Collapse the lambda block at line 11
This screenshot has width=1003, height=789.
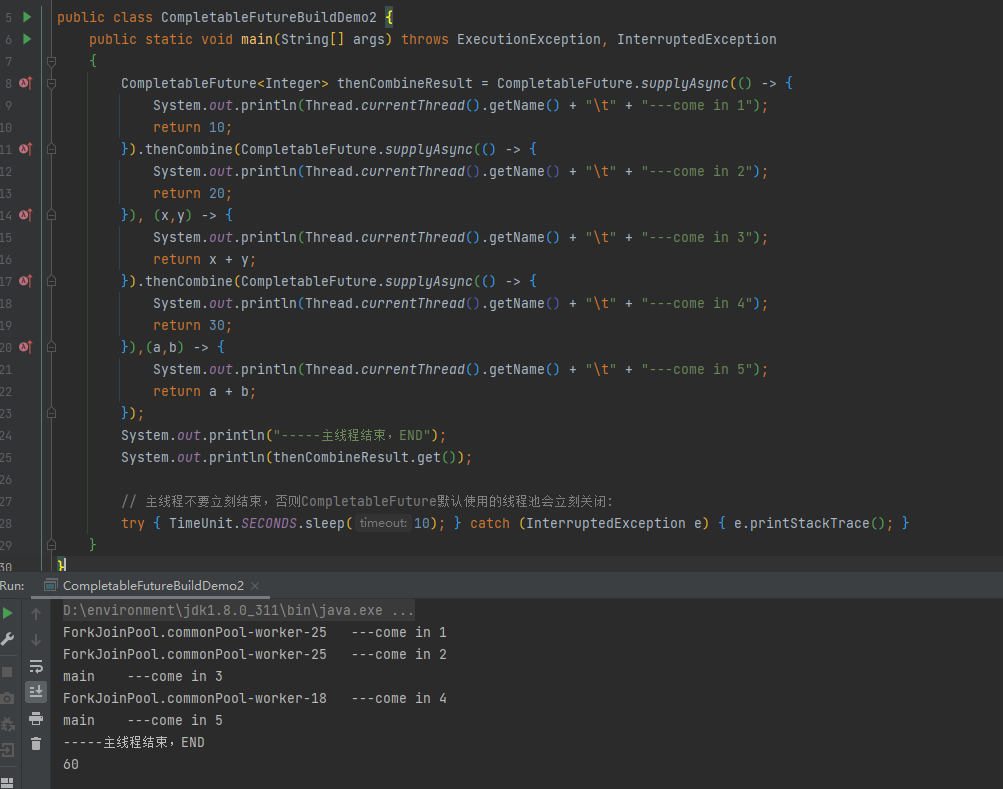50,149
